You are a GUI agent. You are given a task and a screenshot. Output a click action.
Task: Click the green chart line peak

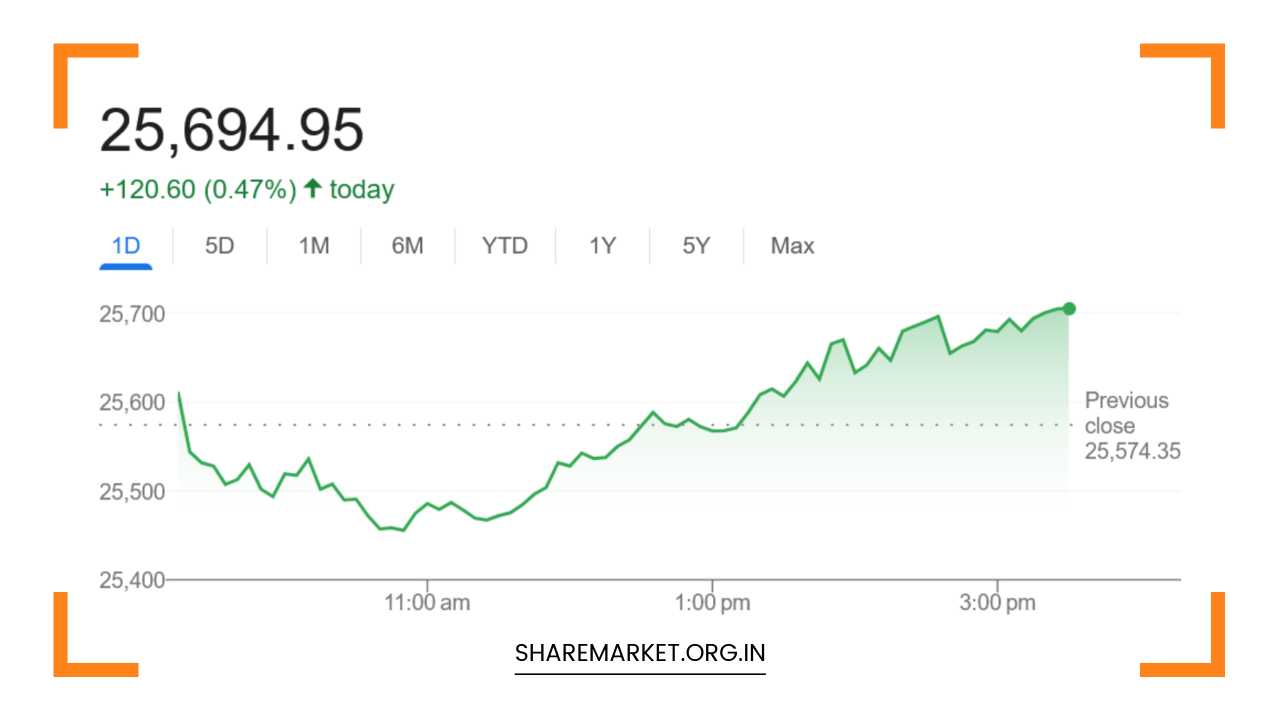[936, 316]
